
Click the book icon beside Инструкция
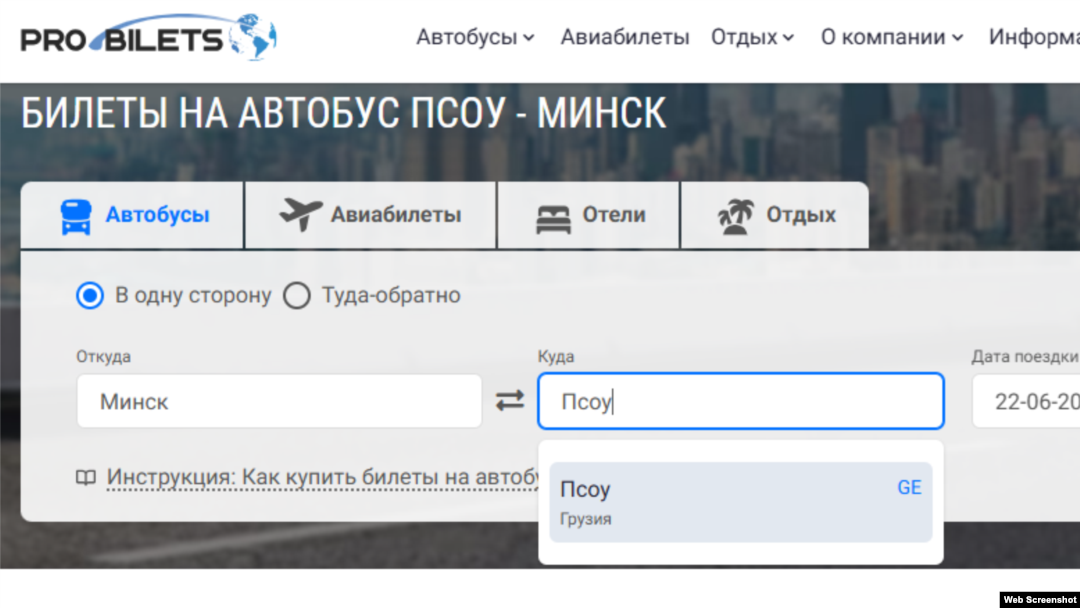(85, 477)
